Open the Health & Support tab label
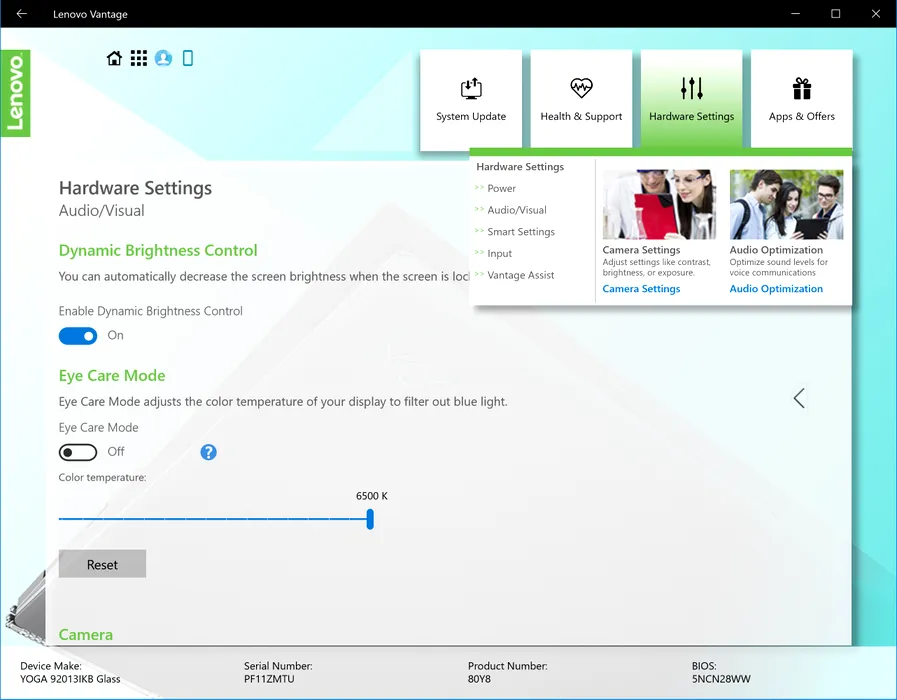 [581, 116]
